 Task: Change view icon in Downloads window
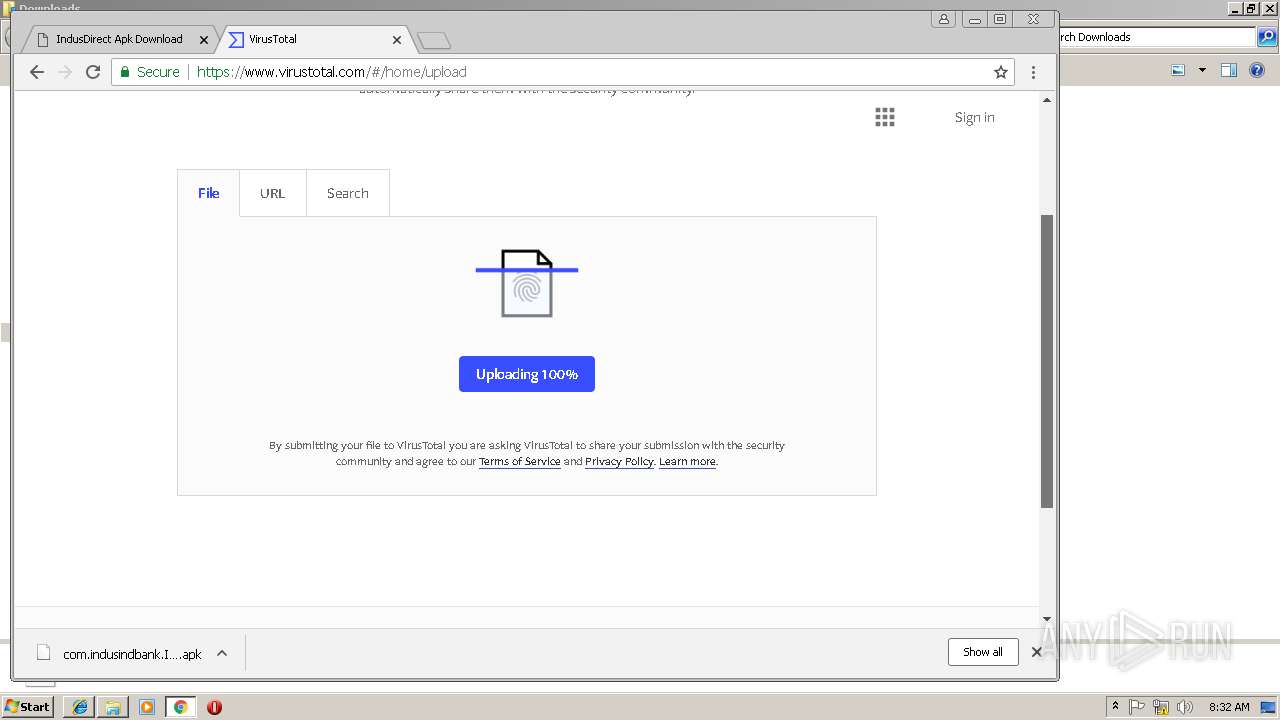click(1178, 70)
